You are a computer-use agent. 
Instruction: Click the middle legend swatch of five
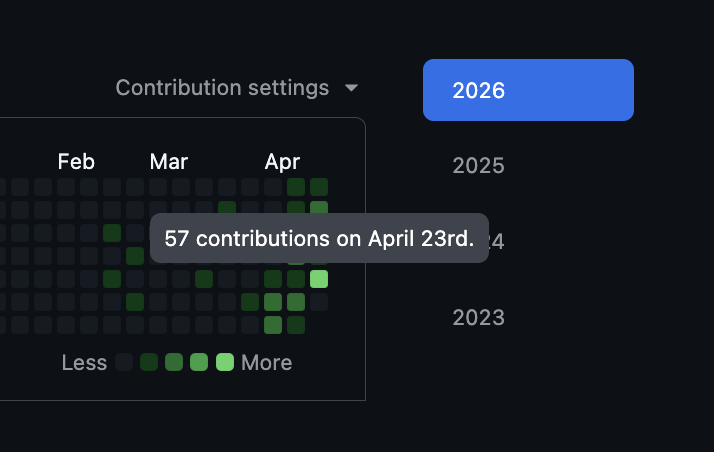(x=174, y=362)
